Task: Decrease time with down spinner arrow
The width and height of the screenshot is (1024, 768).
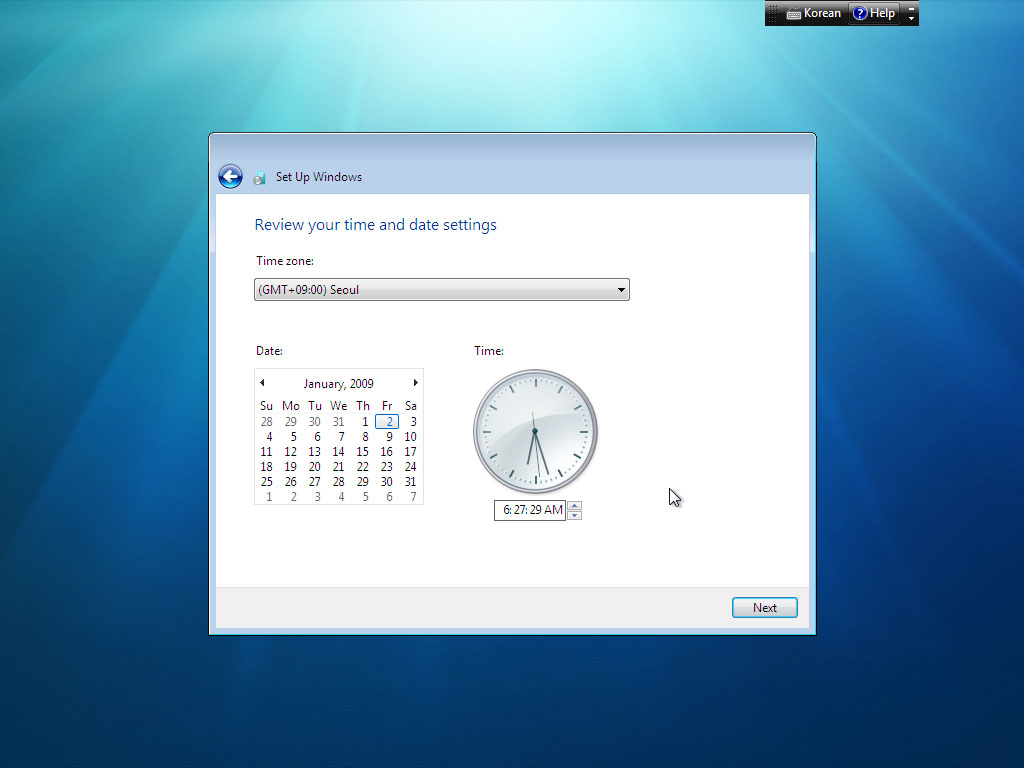Action: (x=575, y=515)
